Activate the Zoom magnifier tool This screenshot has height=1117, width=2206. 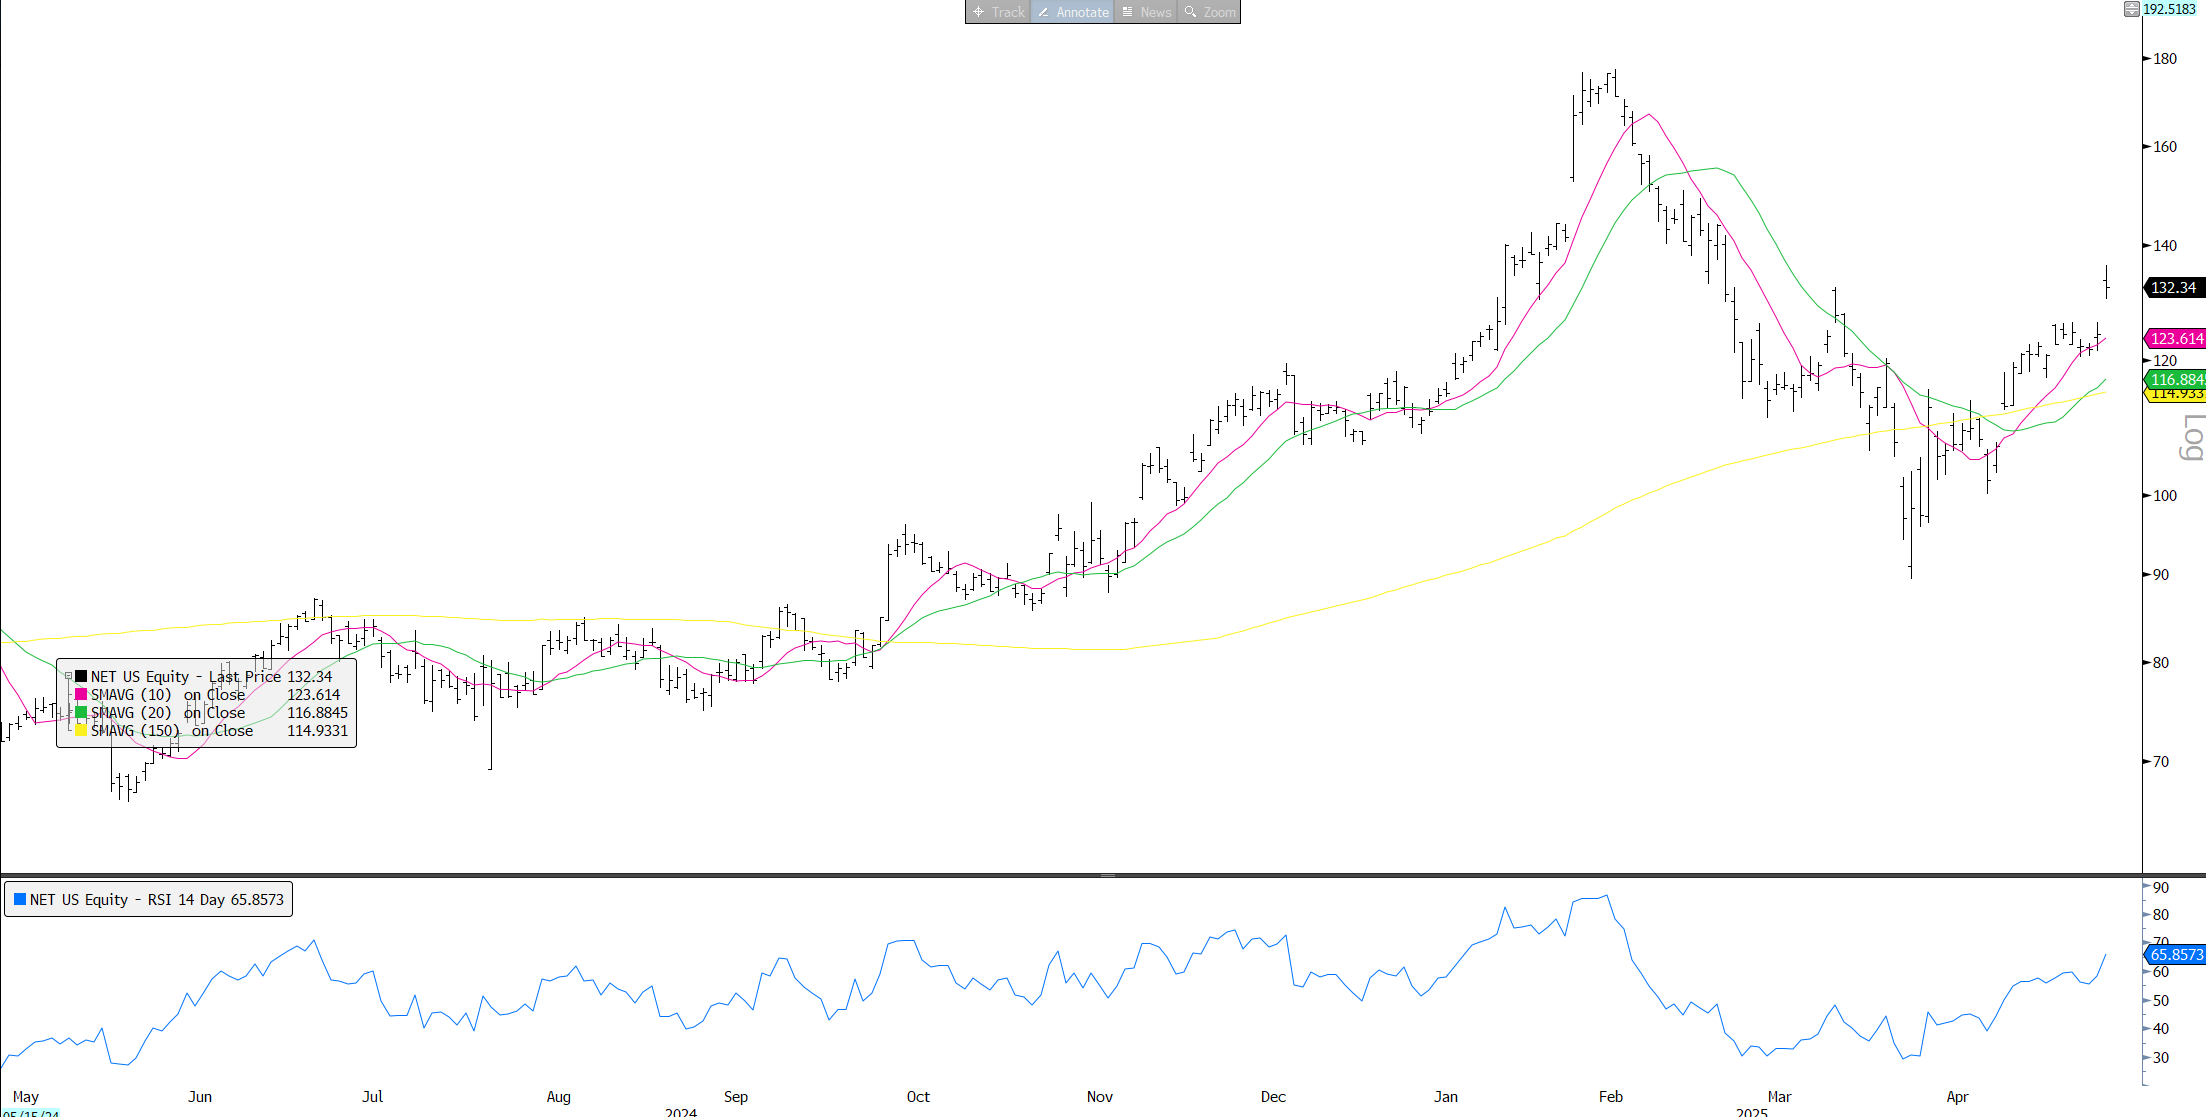coord(1209,12)
